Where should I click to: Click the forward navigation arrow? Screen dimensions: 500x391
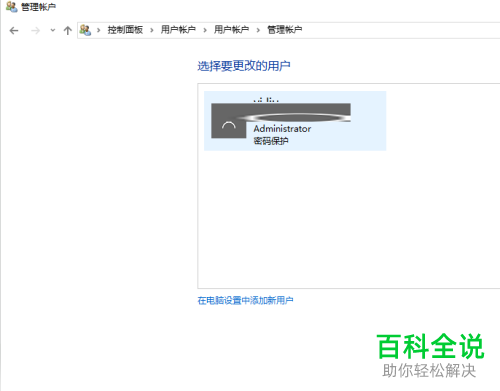[x=35, y=31]
